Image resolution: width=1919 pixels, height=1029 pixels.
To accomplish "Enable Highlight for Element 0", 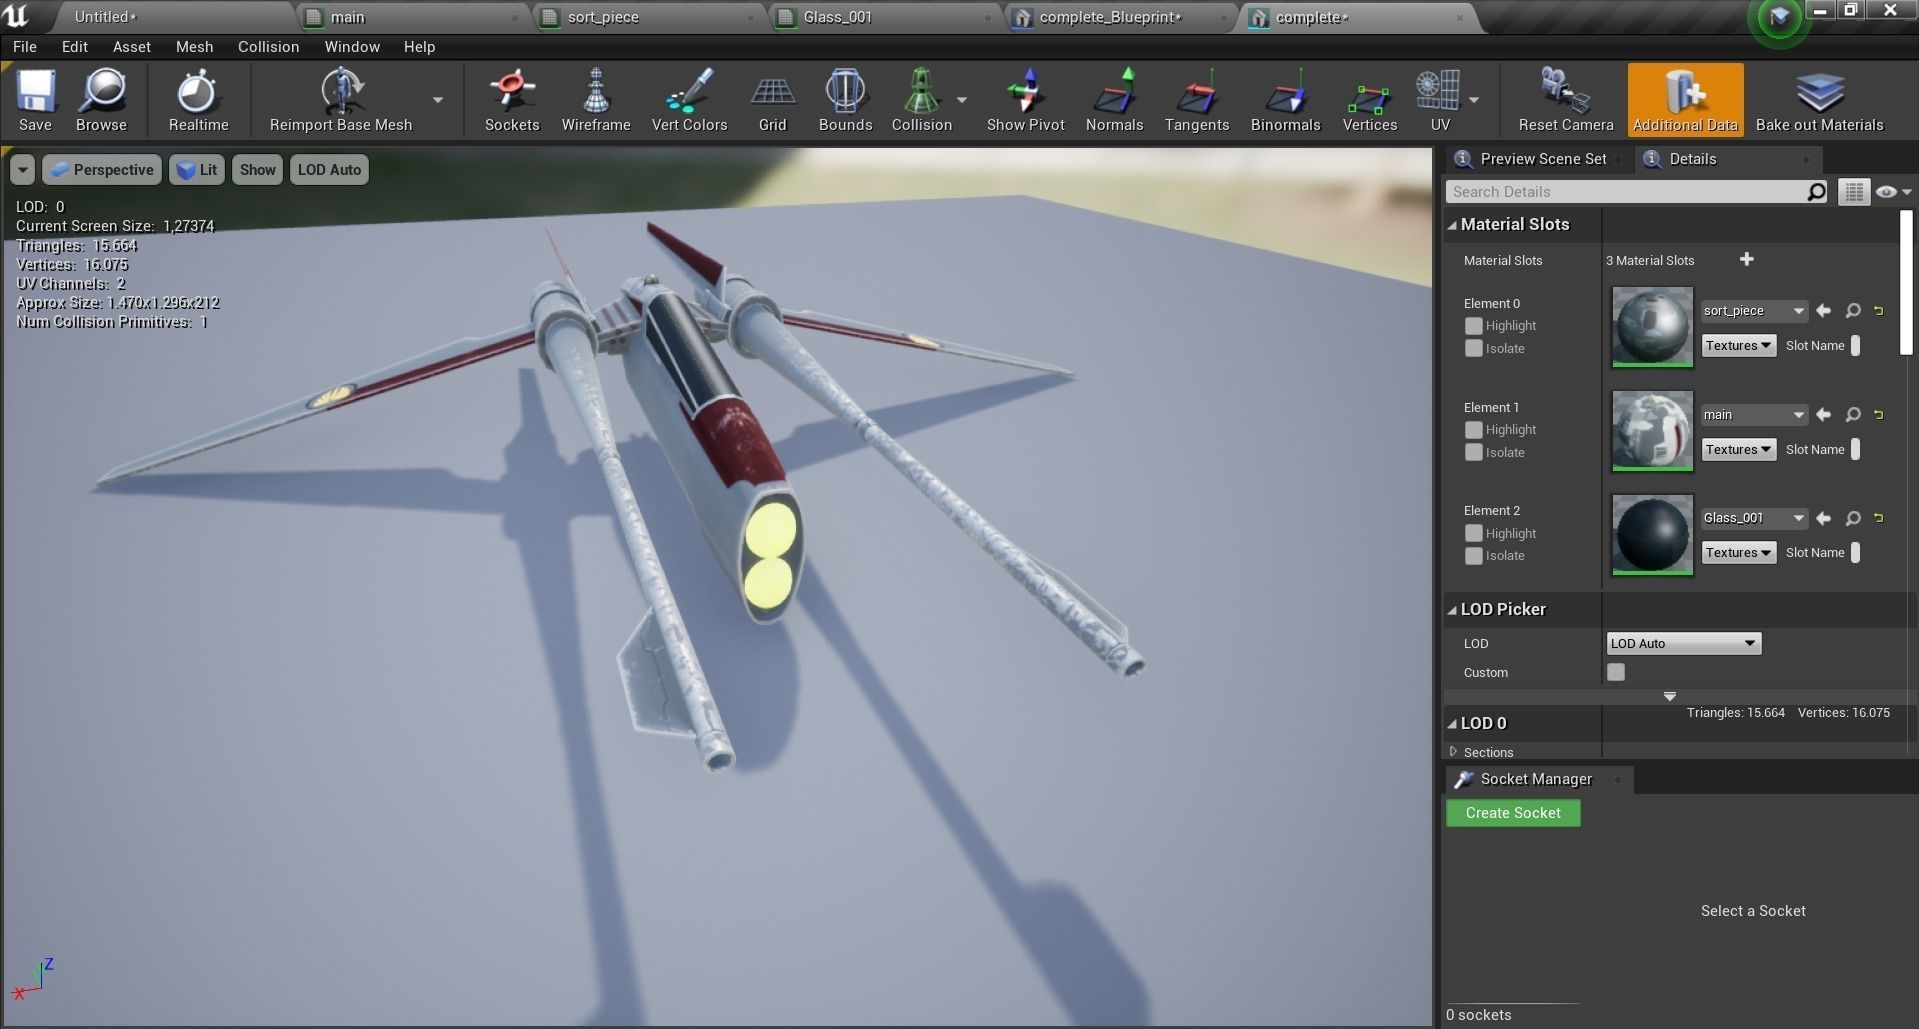I will (x=1473, y=326).
